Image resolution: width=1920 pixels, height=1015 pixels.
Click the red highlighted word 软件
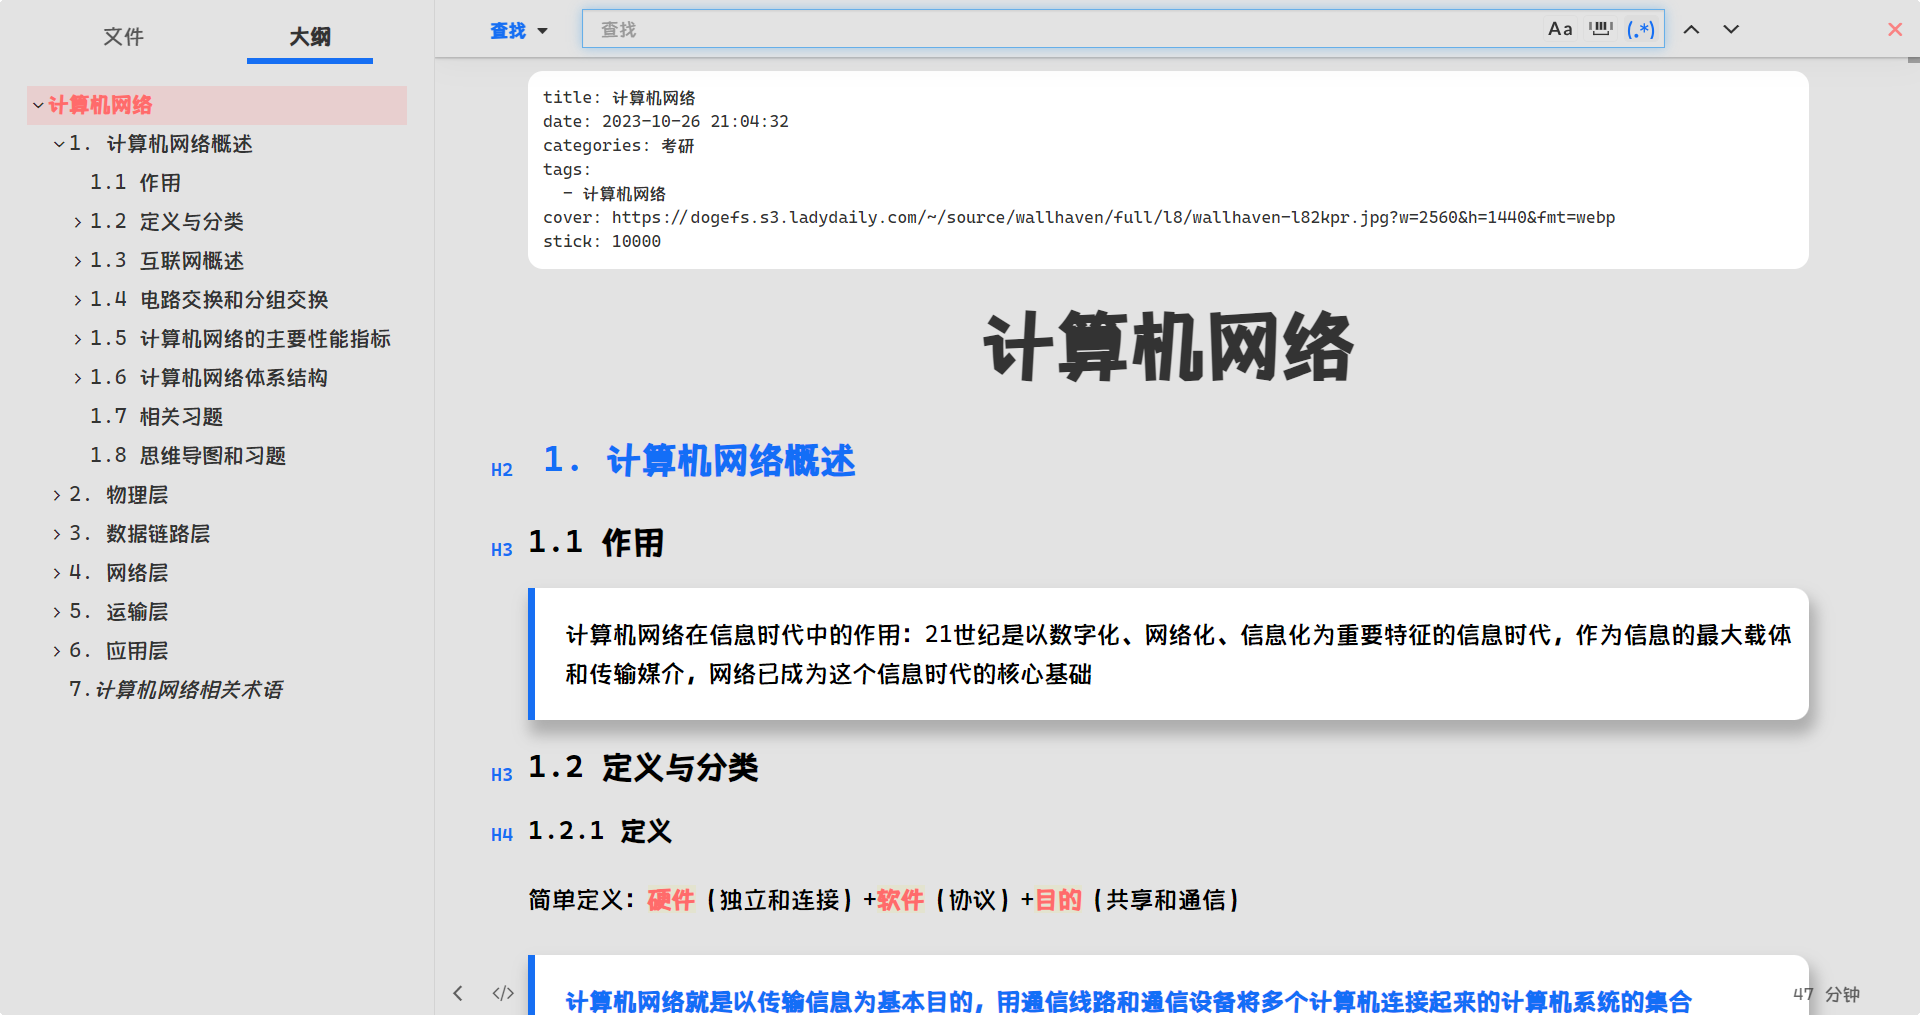click(x=900, y=900)
